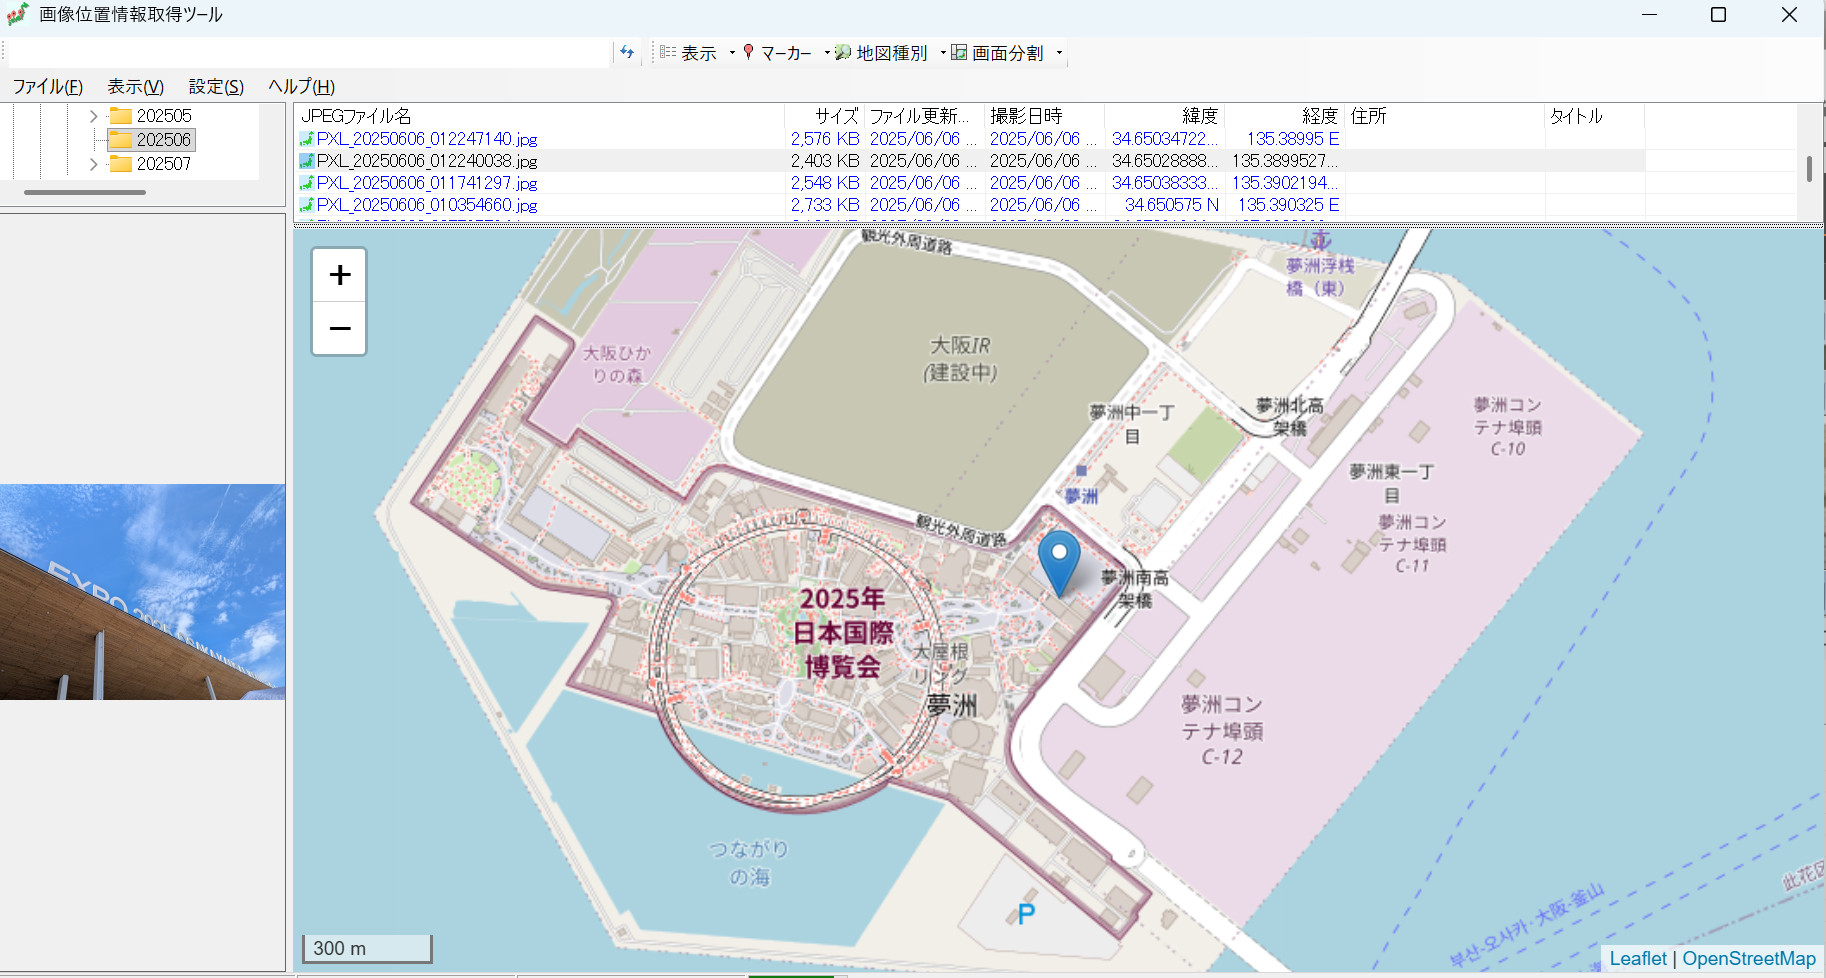
Task: Click the blue location marker on the map
Action: pyautogui.click(x=1059, y=558)
